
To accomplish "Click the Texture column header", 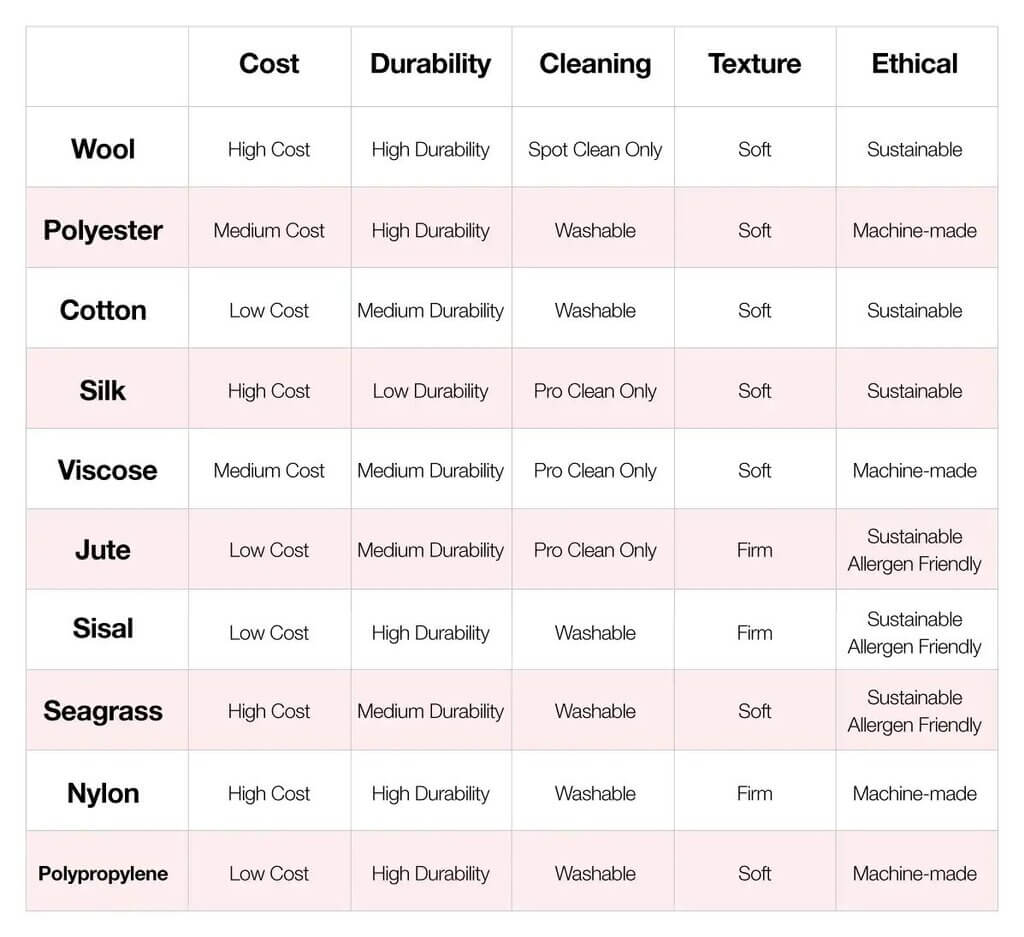I will pos(754,64).
